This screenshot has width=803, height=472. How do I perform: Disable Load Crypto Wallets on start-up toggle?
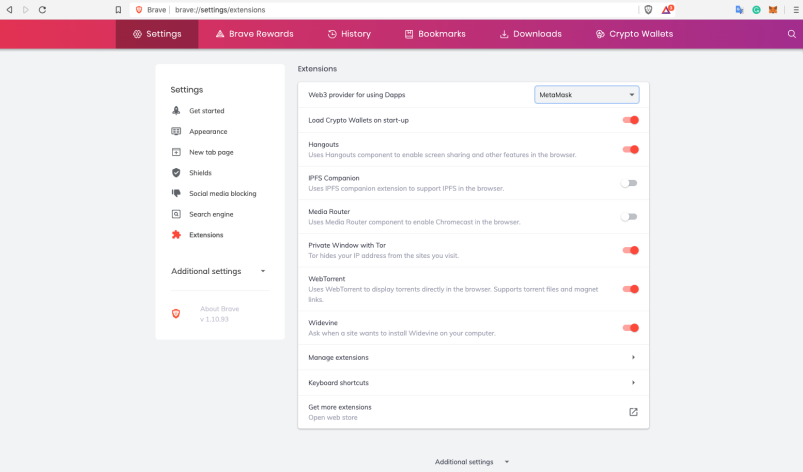(x=630, y=120)
